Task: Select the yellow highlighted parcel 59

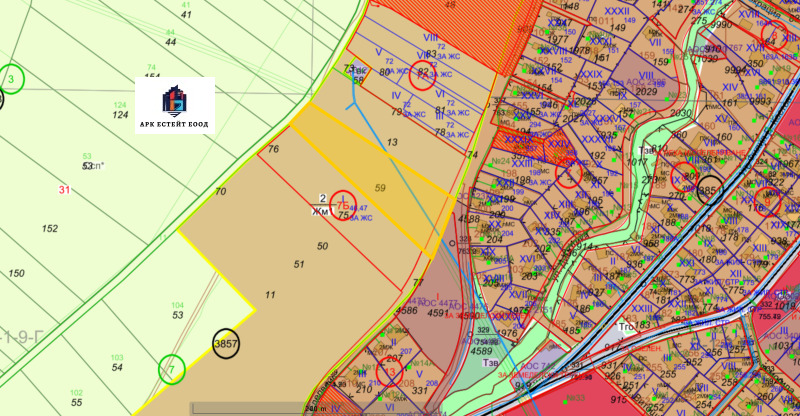Action: click(x=380, y=187)
